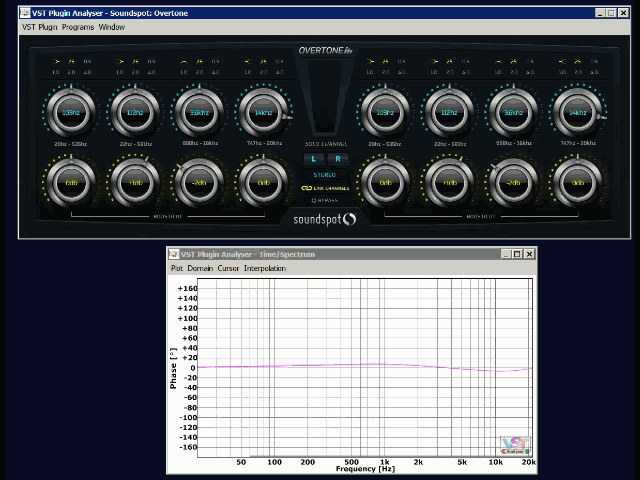Image resolution: width=640 pixels, height=480 pixels.
Task: Click the Overtone window title bar icon
Action: point(25,13)
